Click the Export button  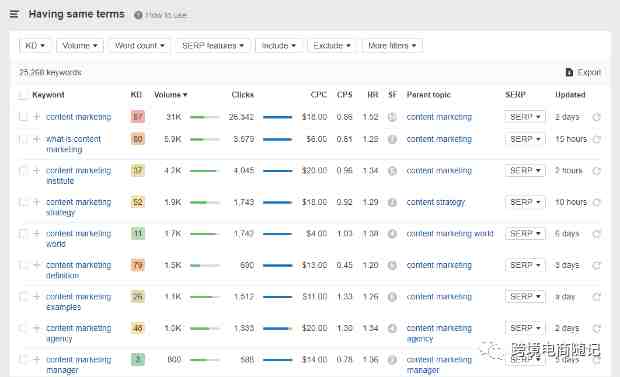pyautogui.click(x=583, y=72)
